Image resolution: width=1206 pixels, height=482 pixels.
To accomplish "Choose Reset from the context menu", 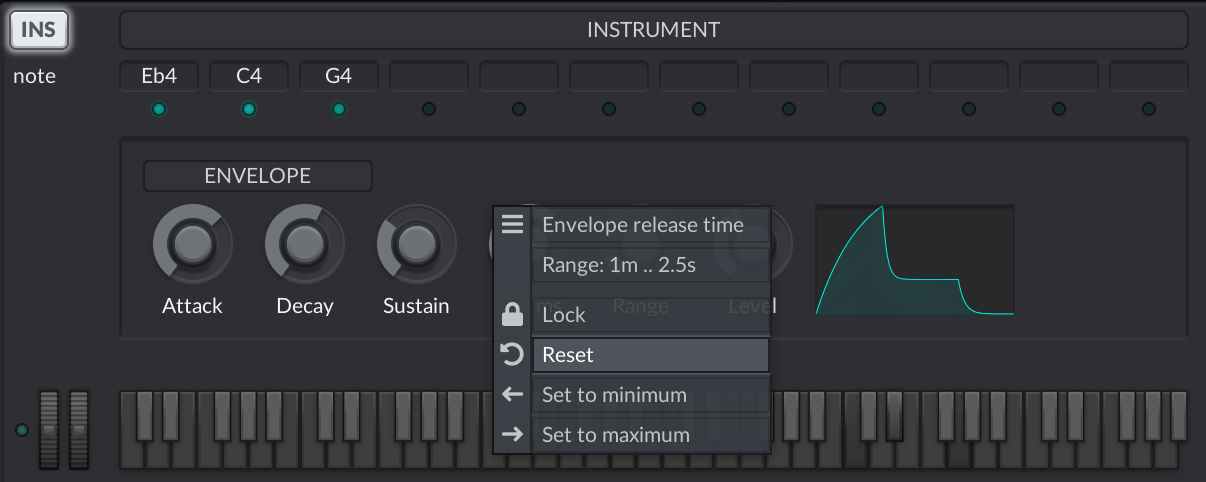I will coord(651,355).
